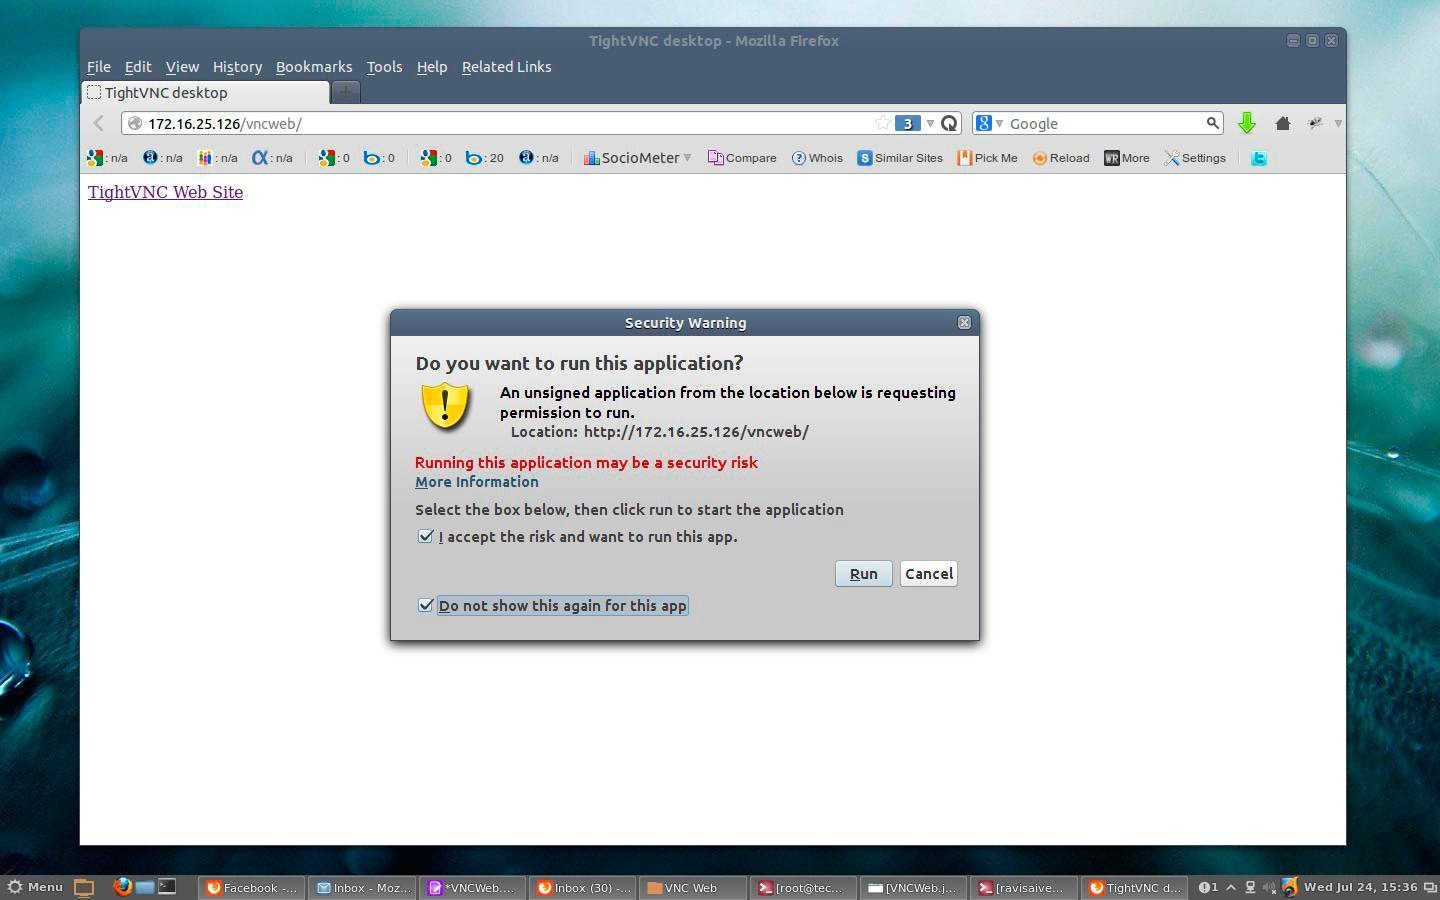Click the Twitter icon in the toolbar
The width and height of the screenshot is (1440, 900).
(x=1259, y=158)
